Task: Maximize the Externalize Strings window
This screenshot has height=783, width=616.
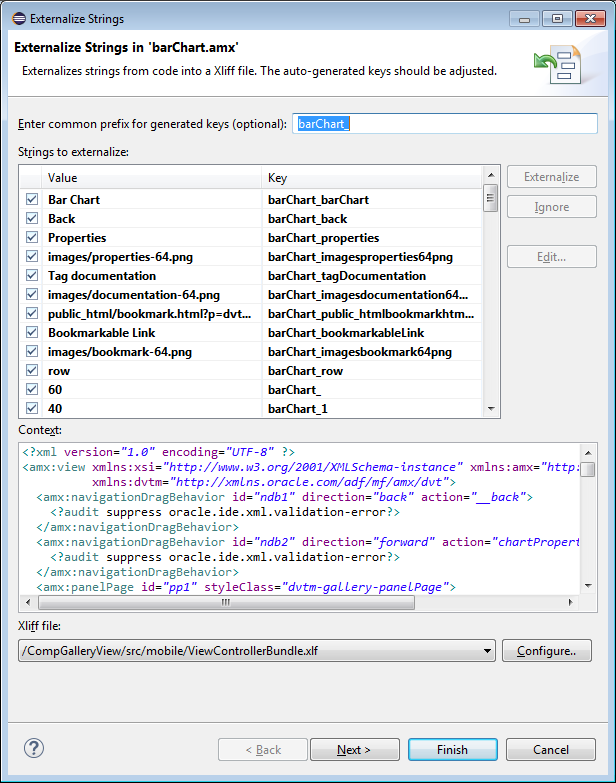Action: pyautogui.click(x=557, y=19)
